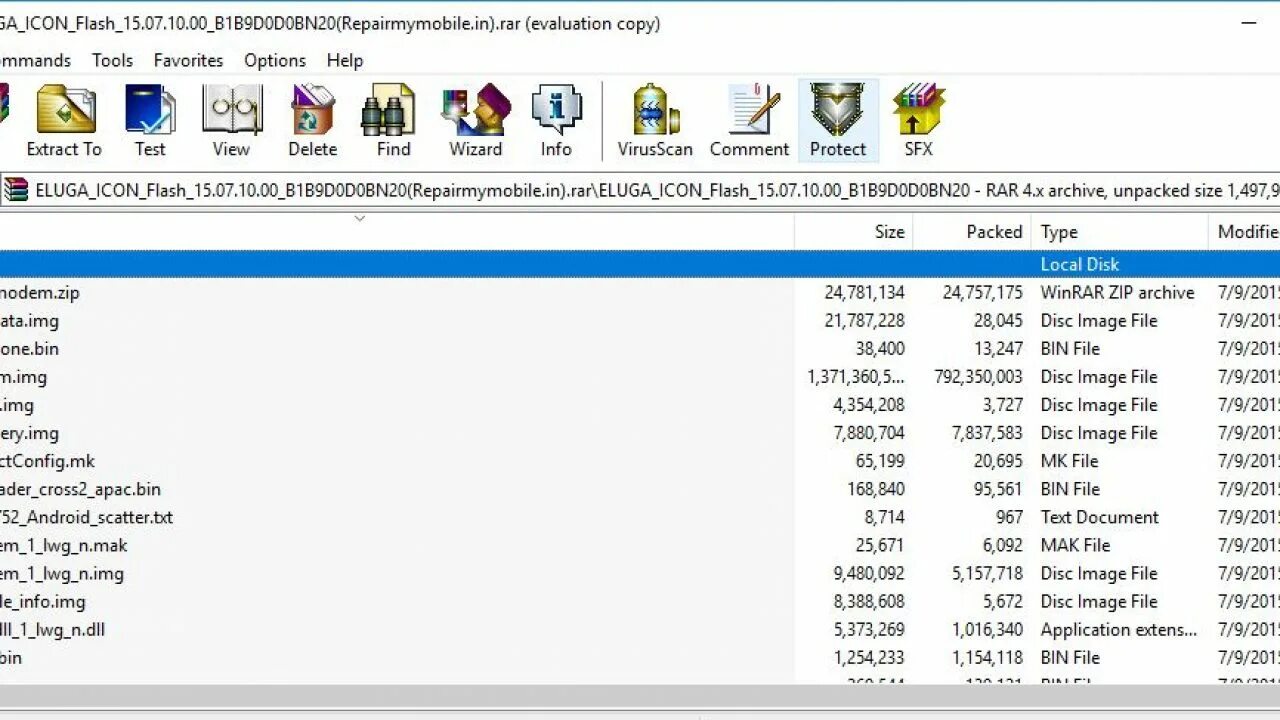
Task: Open the Help menu
Action: click(345, 61)
